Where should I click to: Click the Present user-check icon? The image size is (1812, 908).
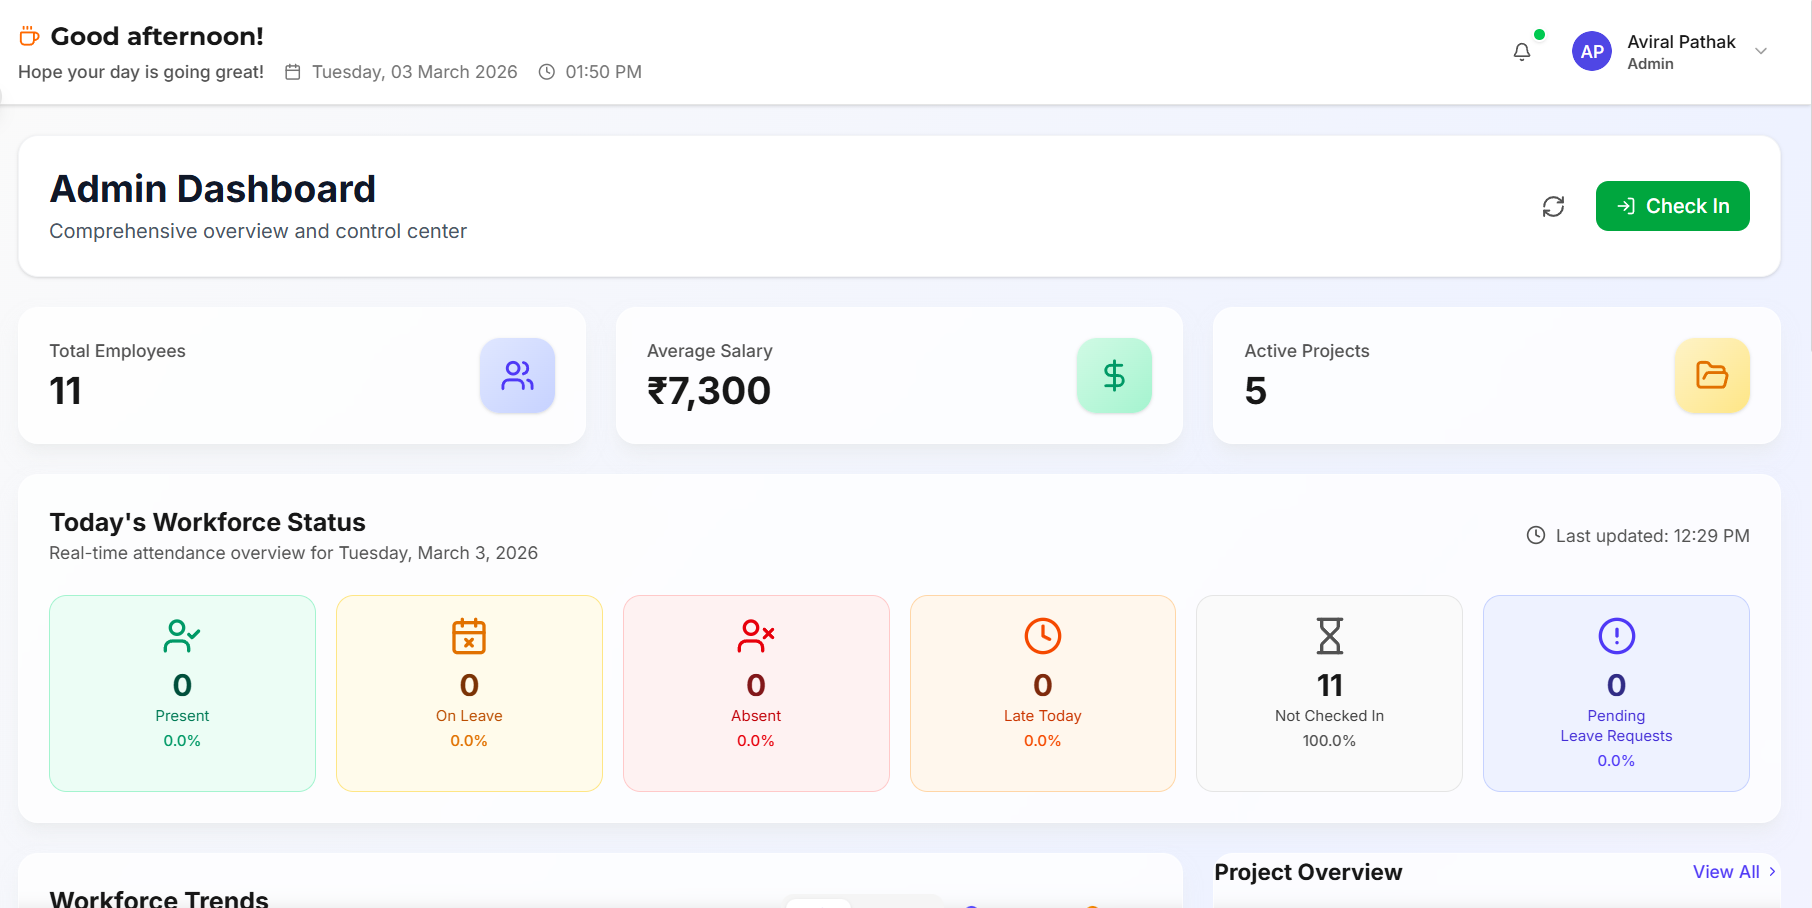click(182, 636)
